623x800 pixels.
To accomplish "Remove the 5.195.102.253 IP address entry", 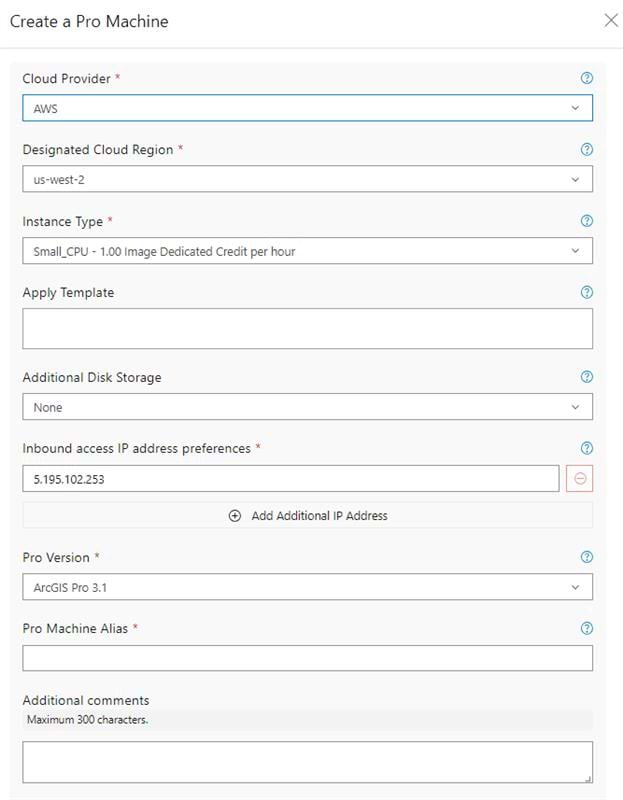I will click(x=580, y=479).
